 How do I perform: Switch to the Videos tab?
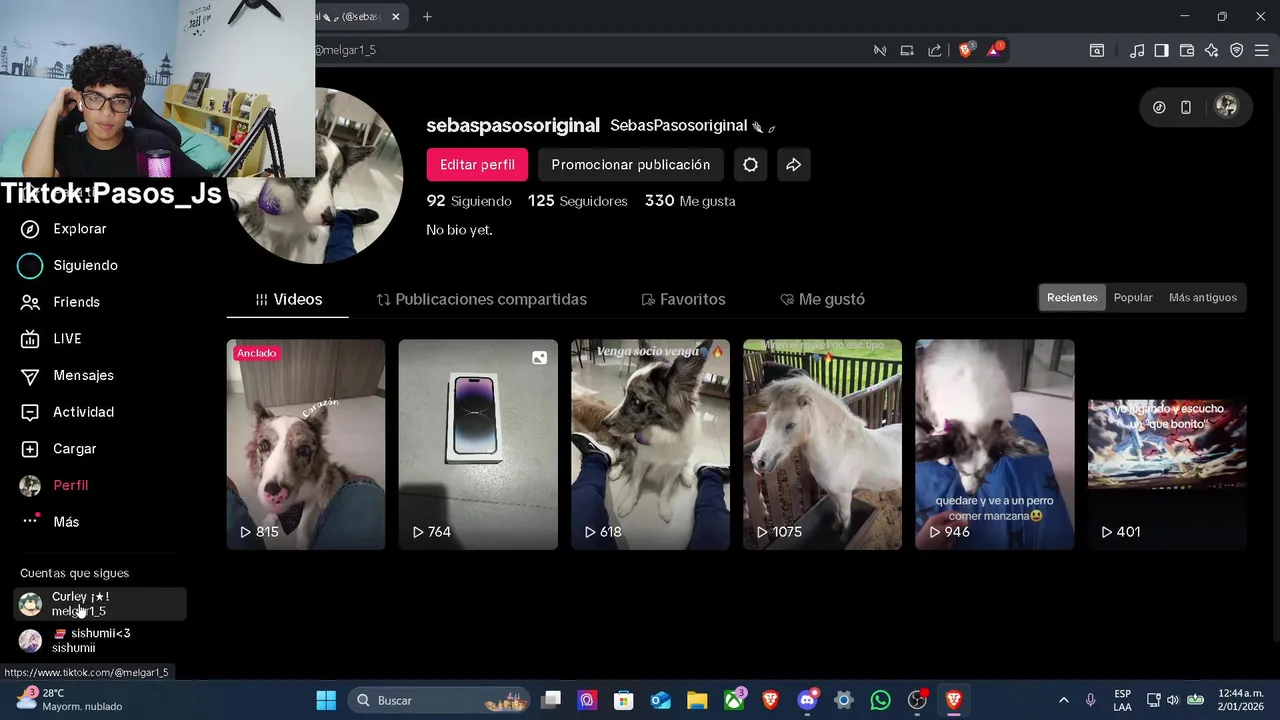(288, 299)
